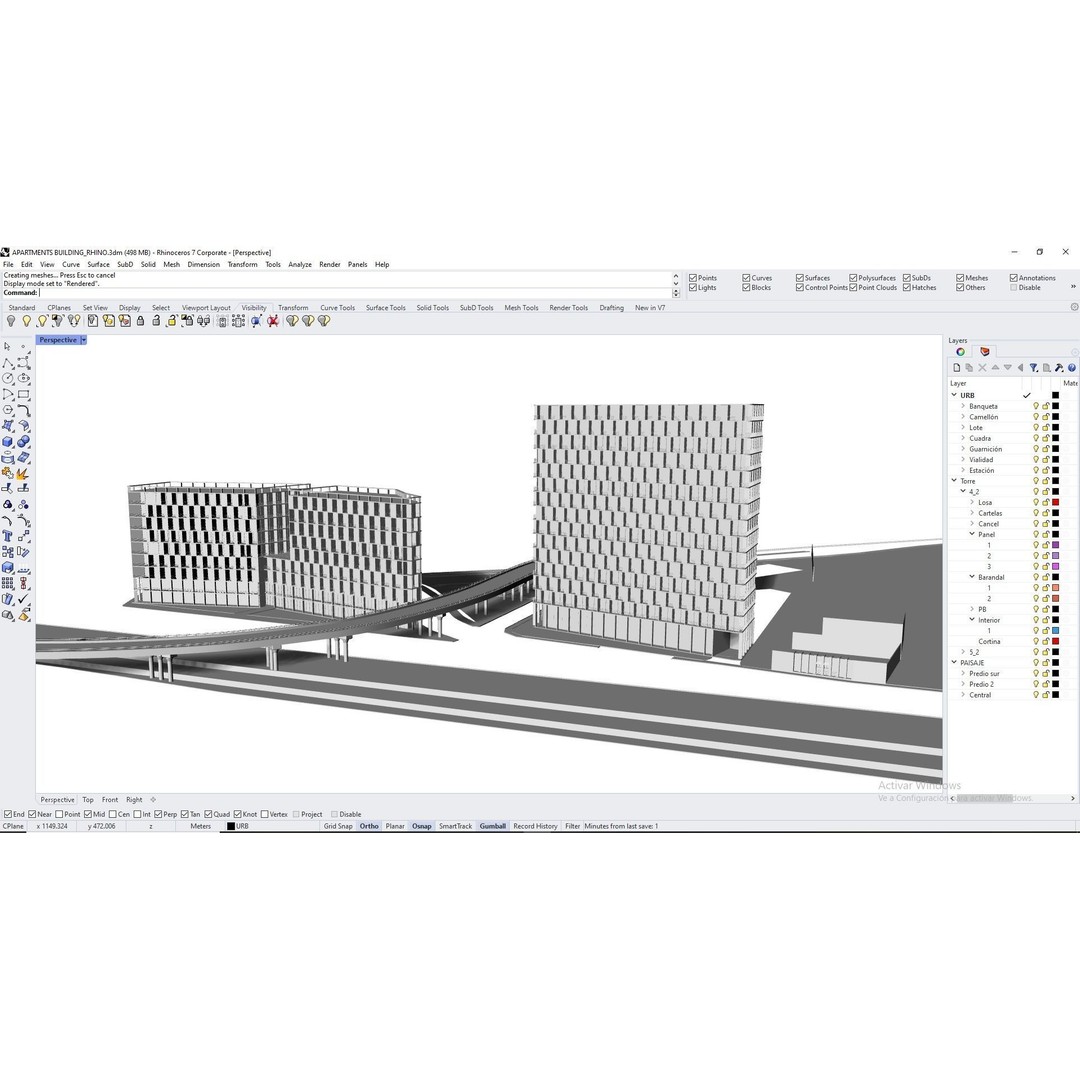1080x1080 pixels.
Task: Select the Polyline tool in left sidebar
Action: coord(8,363)
